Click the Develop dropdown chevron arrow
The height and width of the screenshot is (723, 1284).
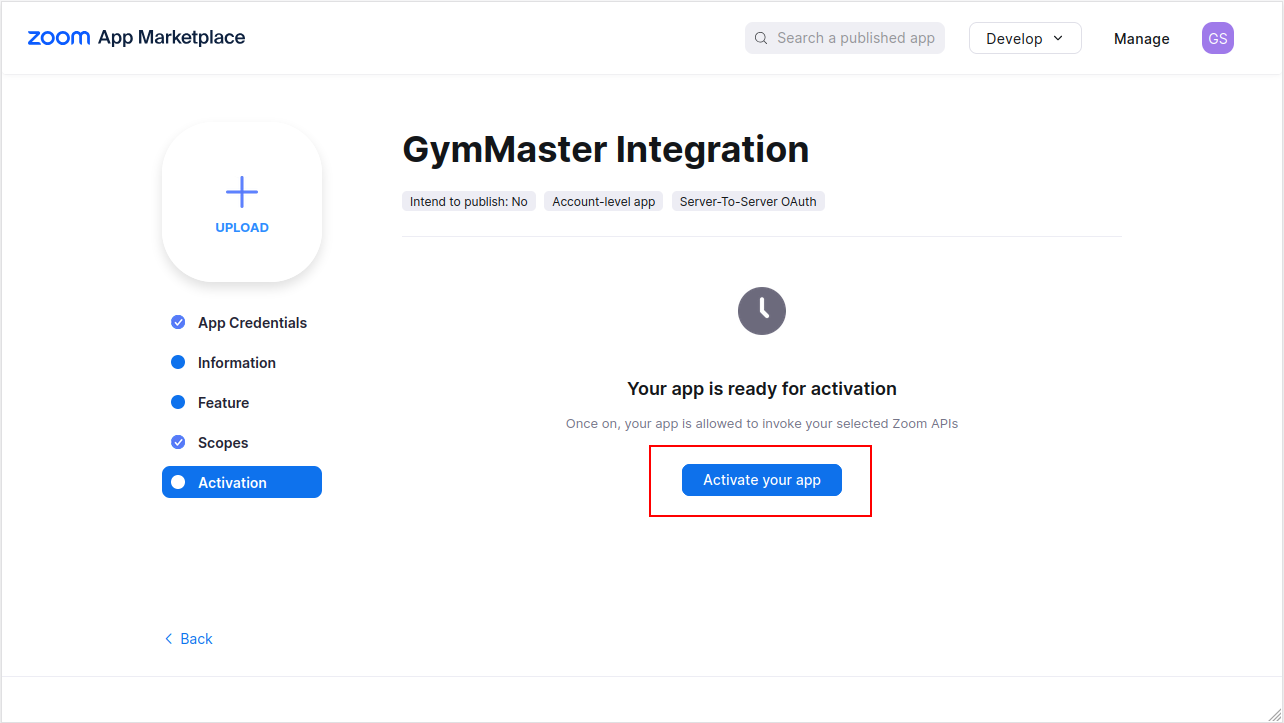pyautogui.click(x=1059, y=38)
